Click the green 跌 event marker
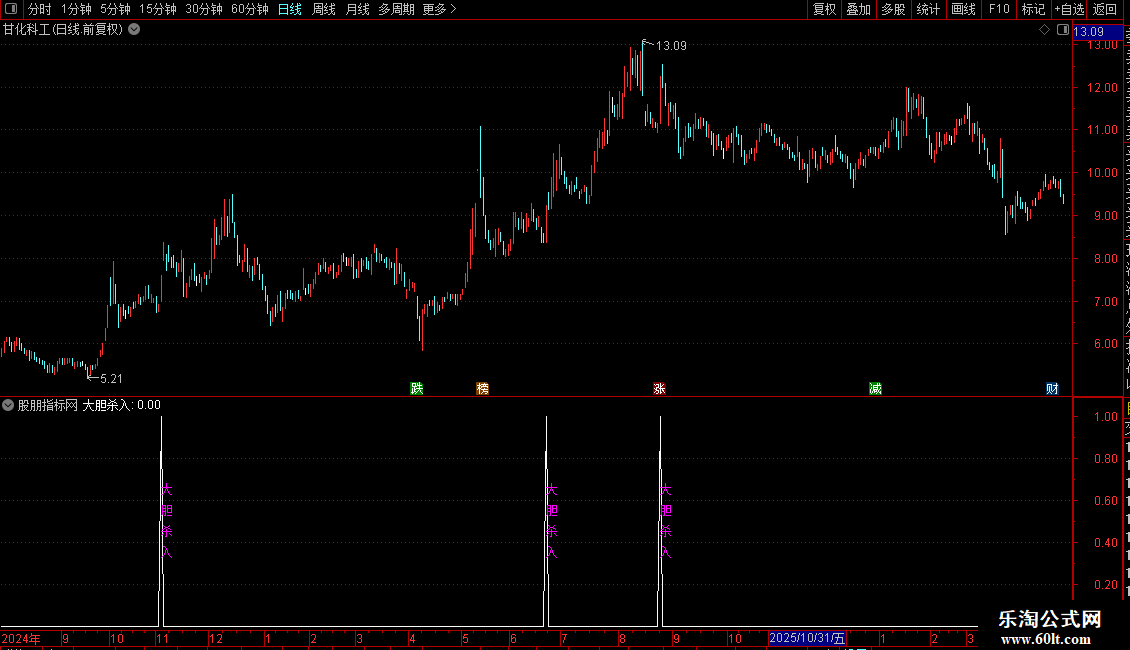Image resolution: width=1130 pixels, height=650 pixels. pos(417,388)
